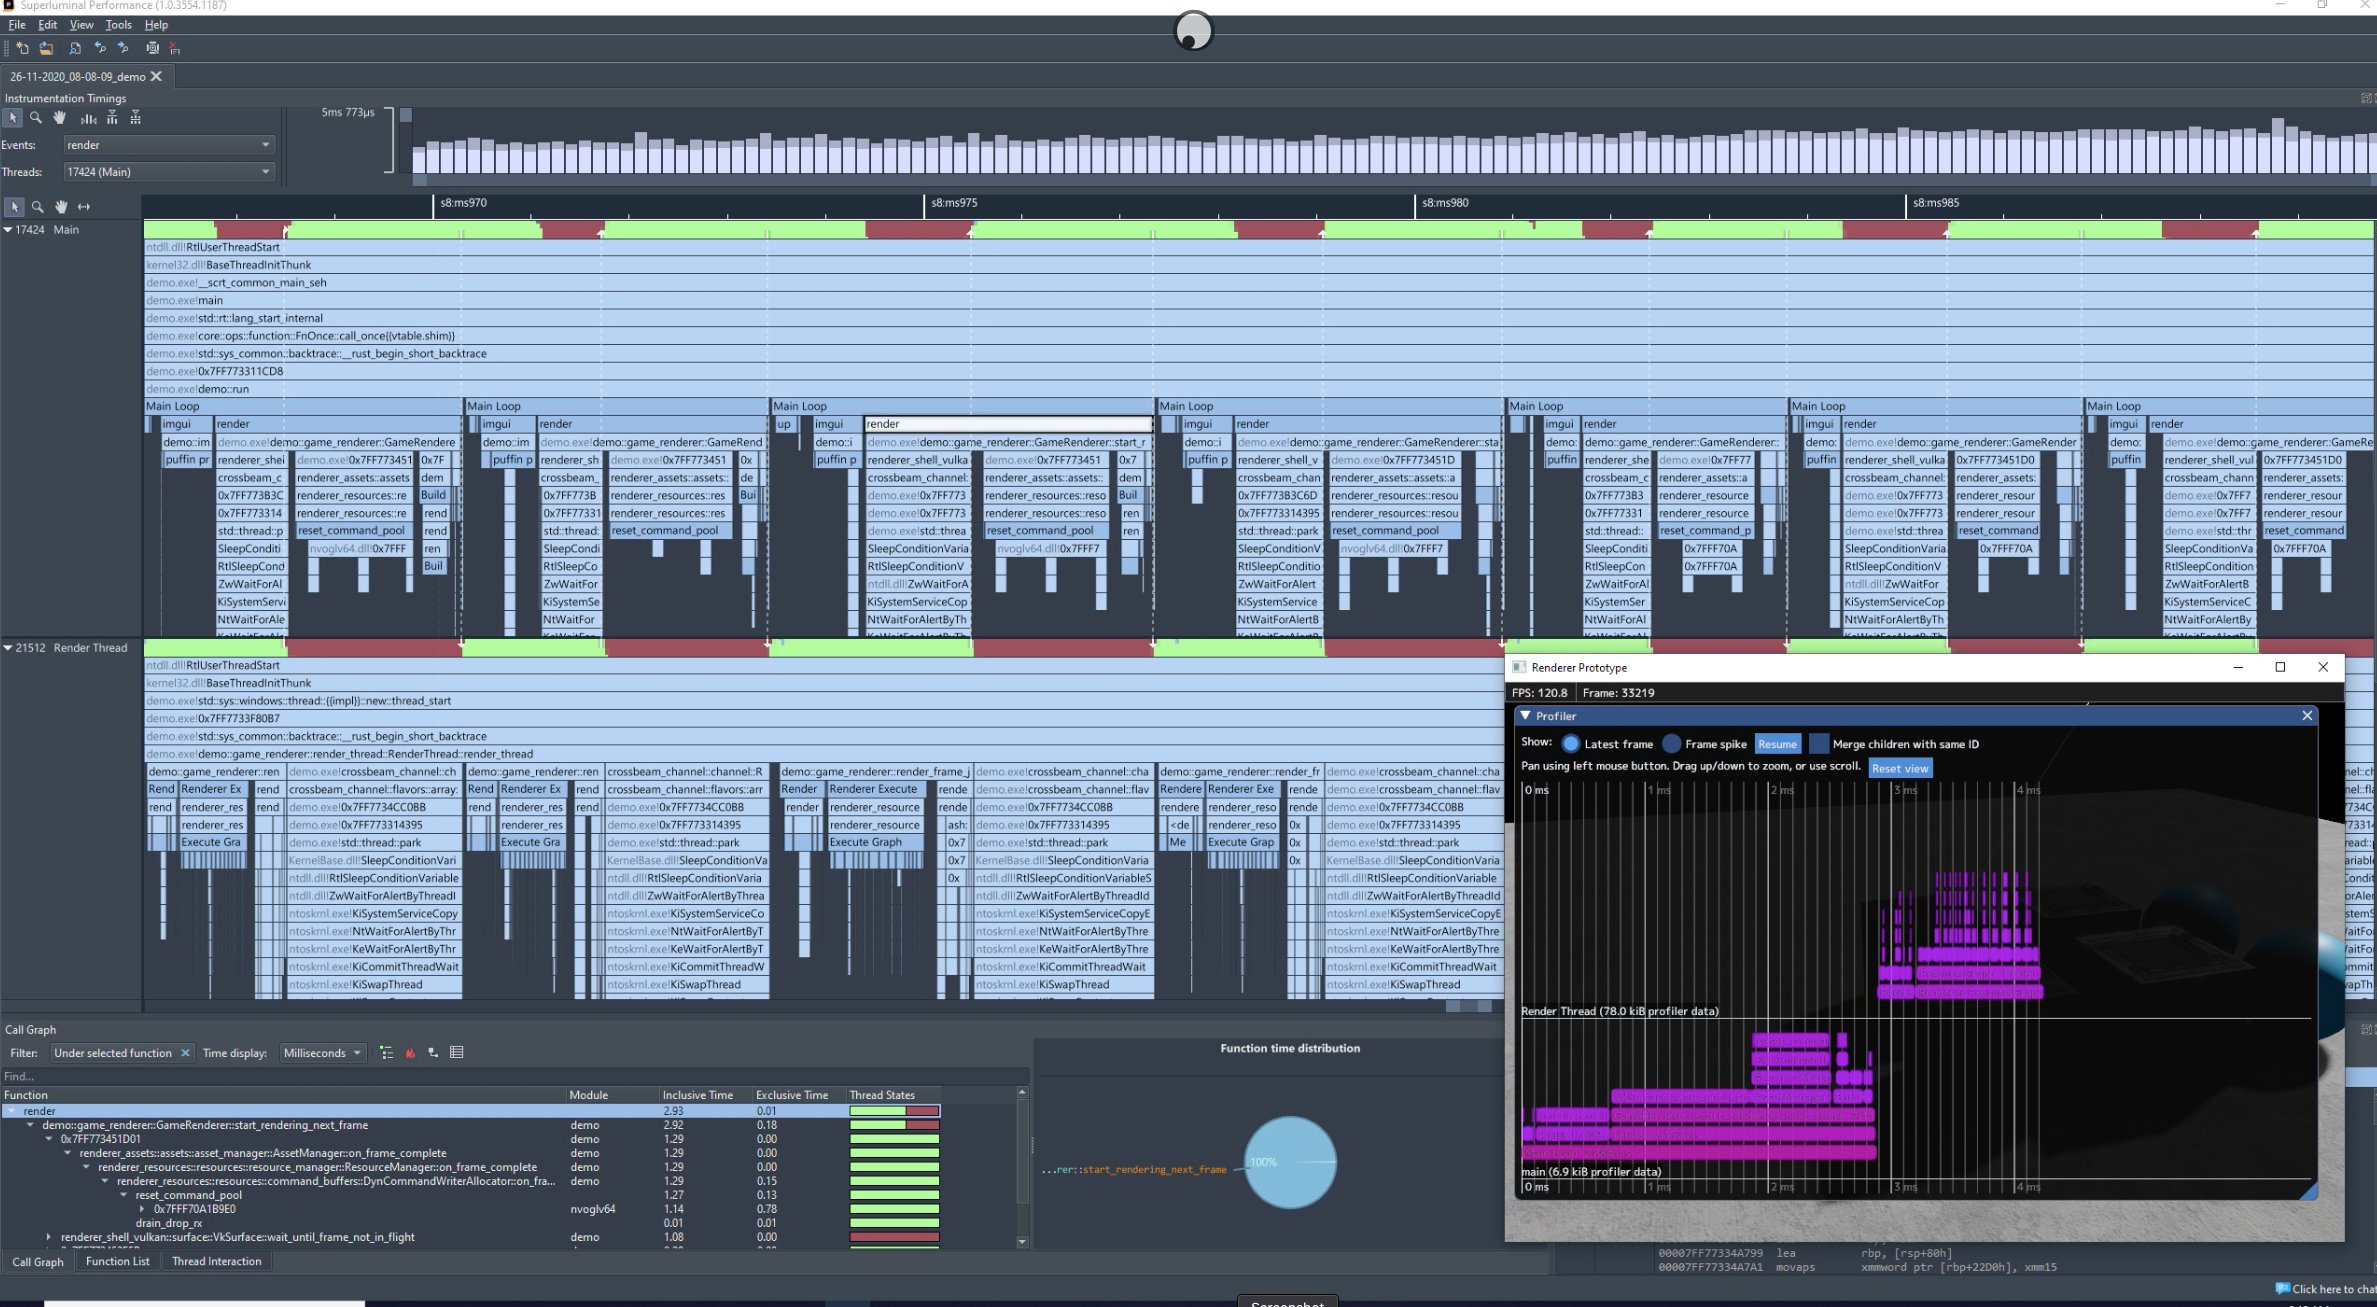Screen dimensions: 2377x1307
Task: Open the Events dropdown showing render
Action: 168,145
